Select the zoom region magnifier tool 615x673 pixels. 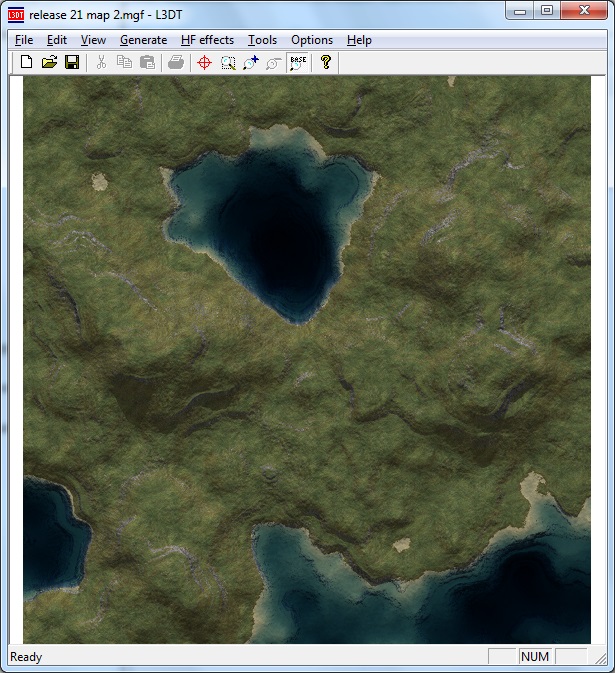pyautogui.click(x=228, y=63)
